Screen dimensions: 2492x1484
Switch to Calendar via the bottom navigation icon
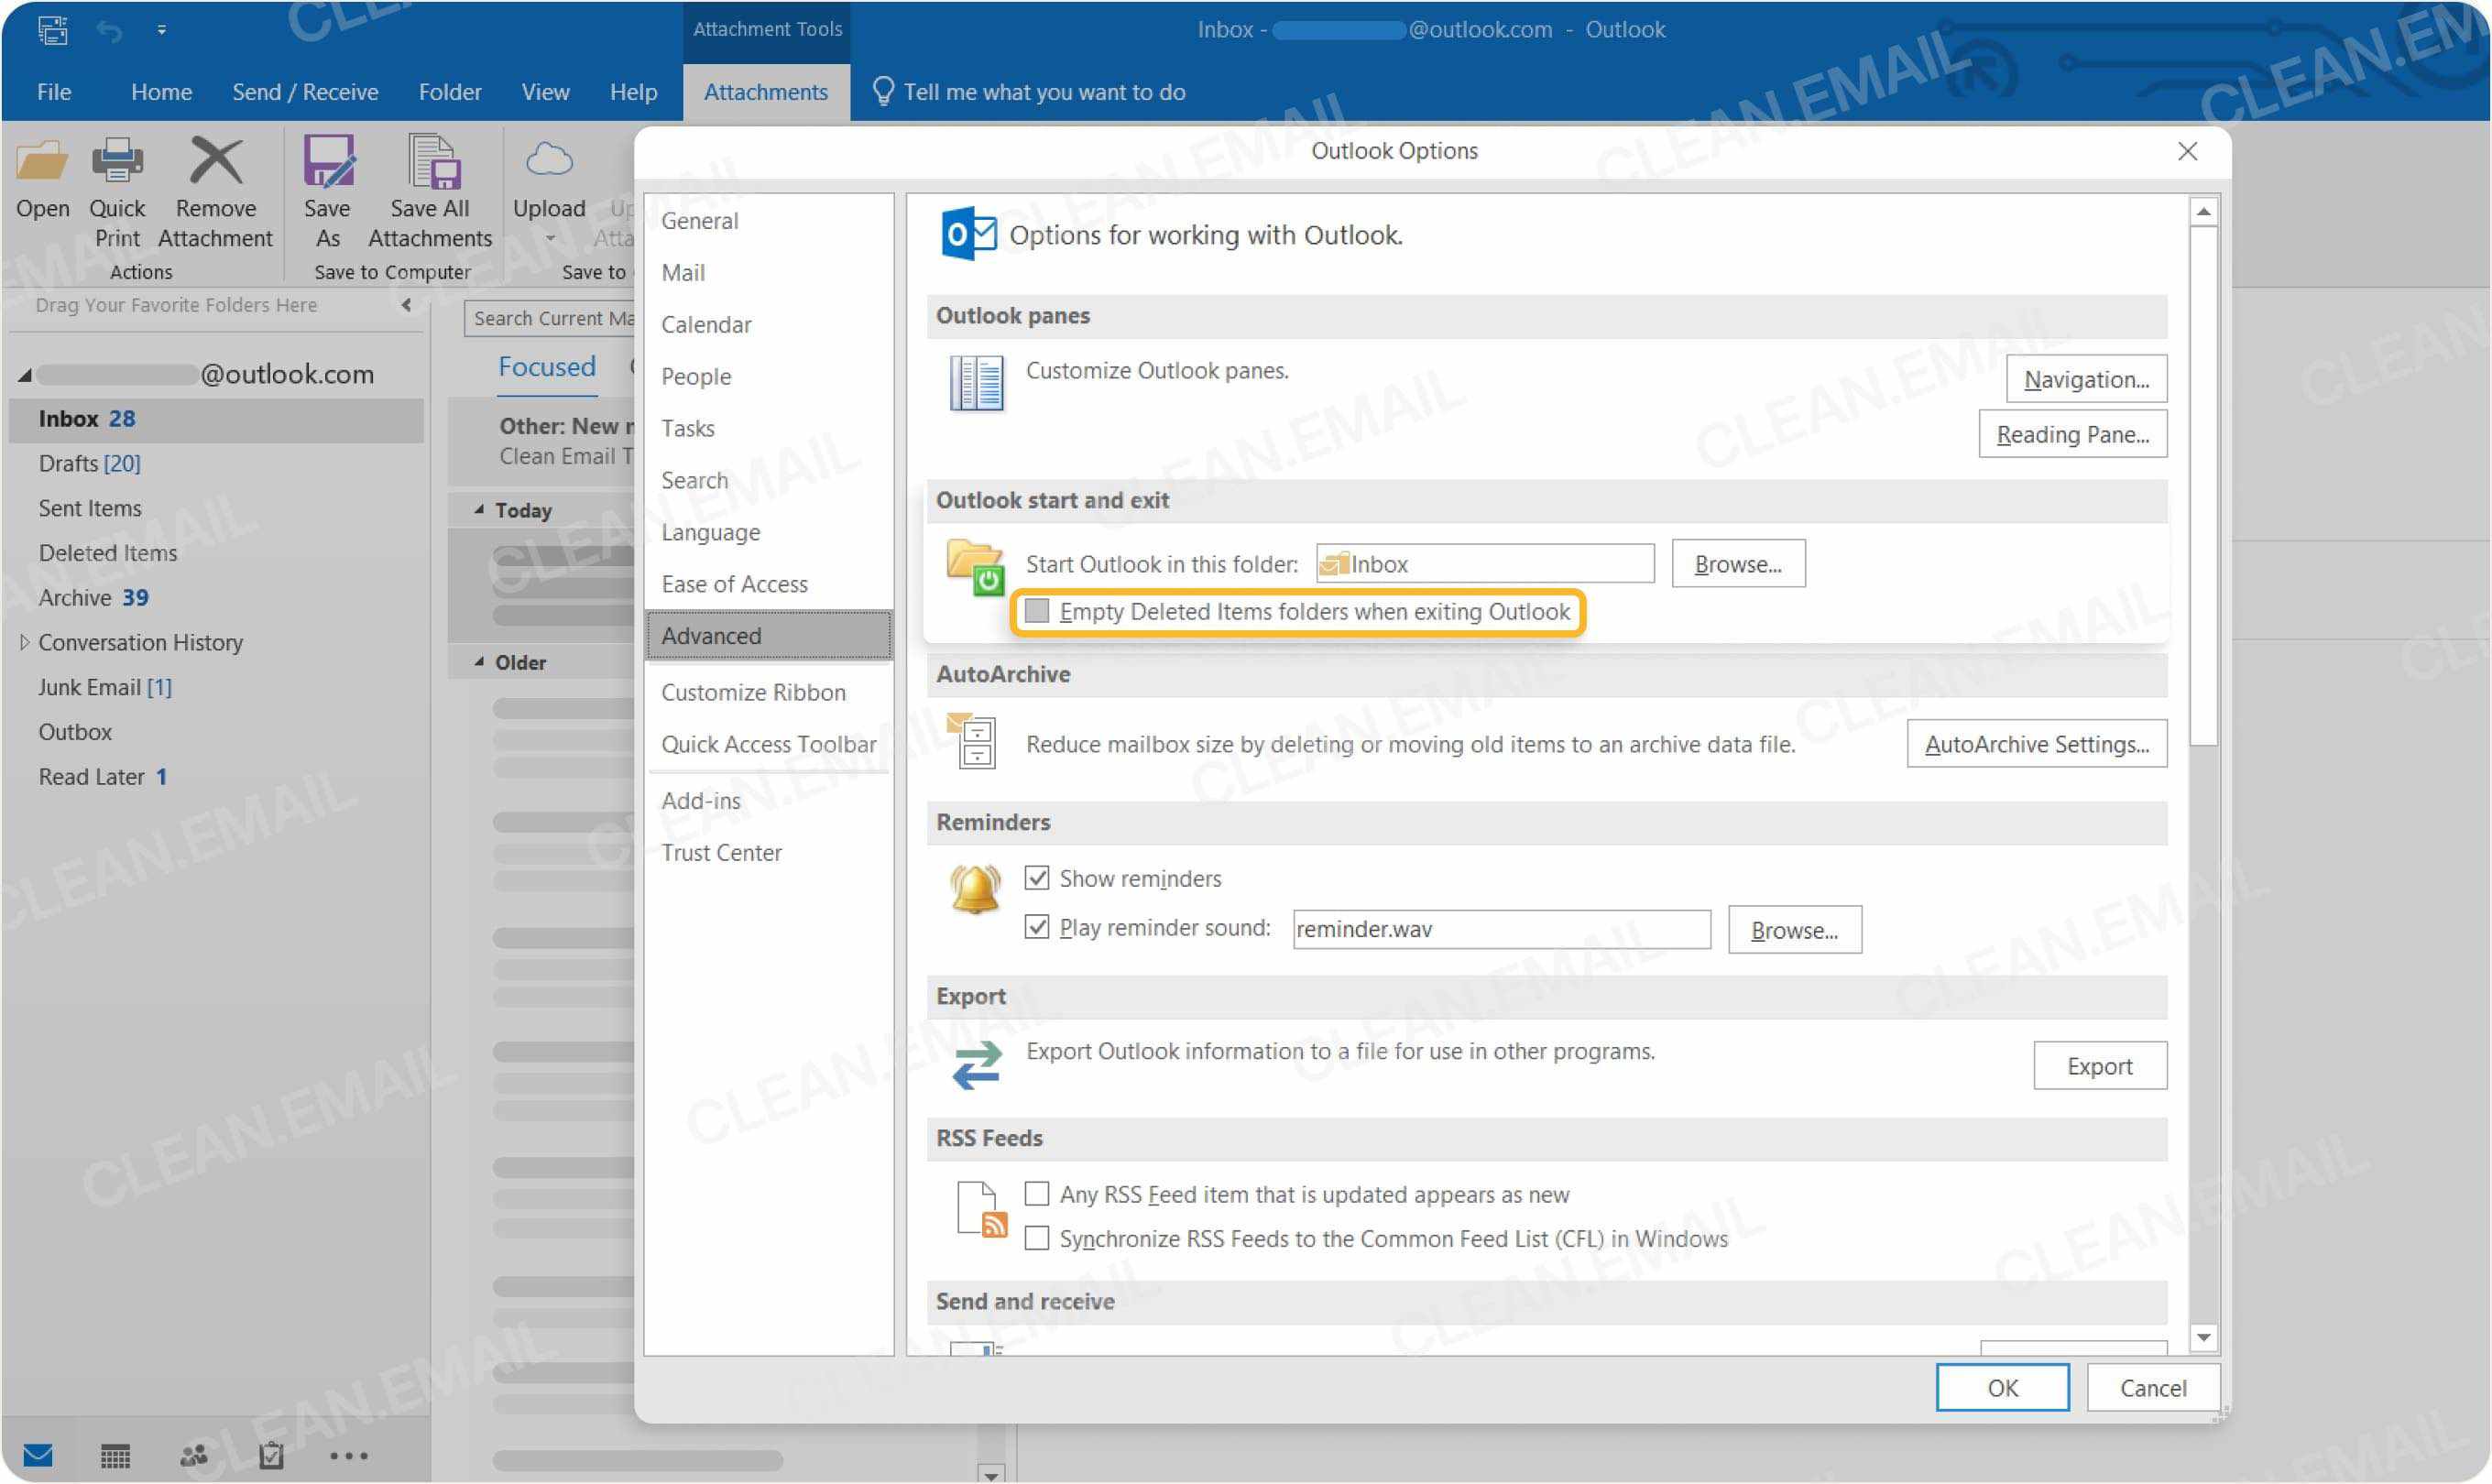point(115,1456)
